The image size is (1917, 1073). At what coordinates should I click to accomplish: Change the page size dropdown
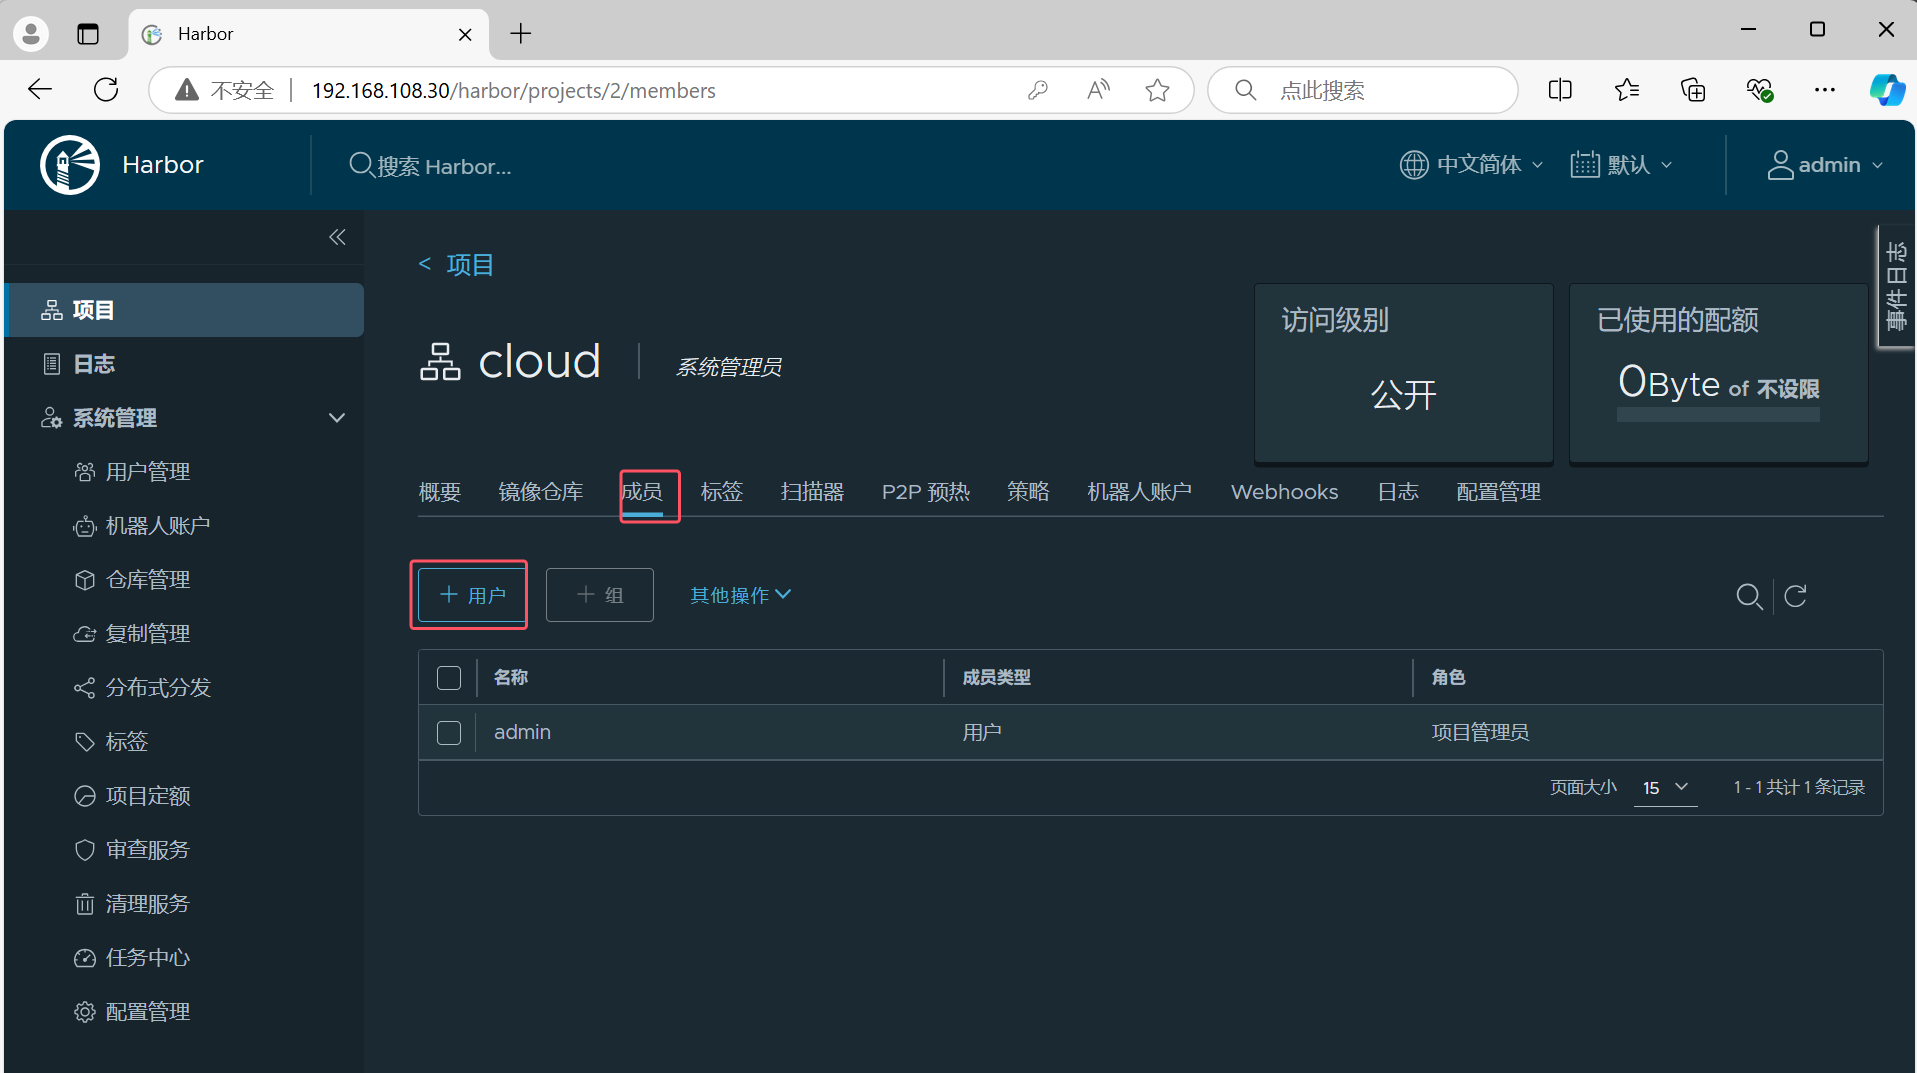pos(1666,788)
